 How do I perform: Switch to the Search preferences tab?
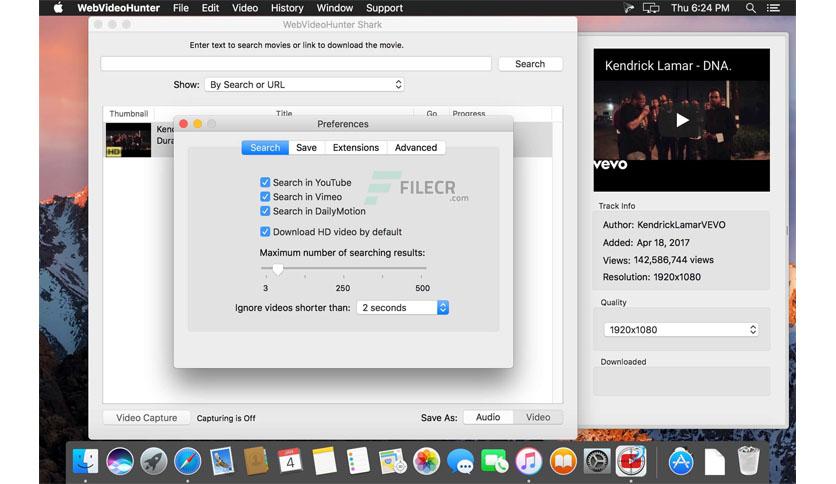click(x=265, y=148)
